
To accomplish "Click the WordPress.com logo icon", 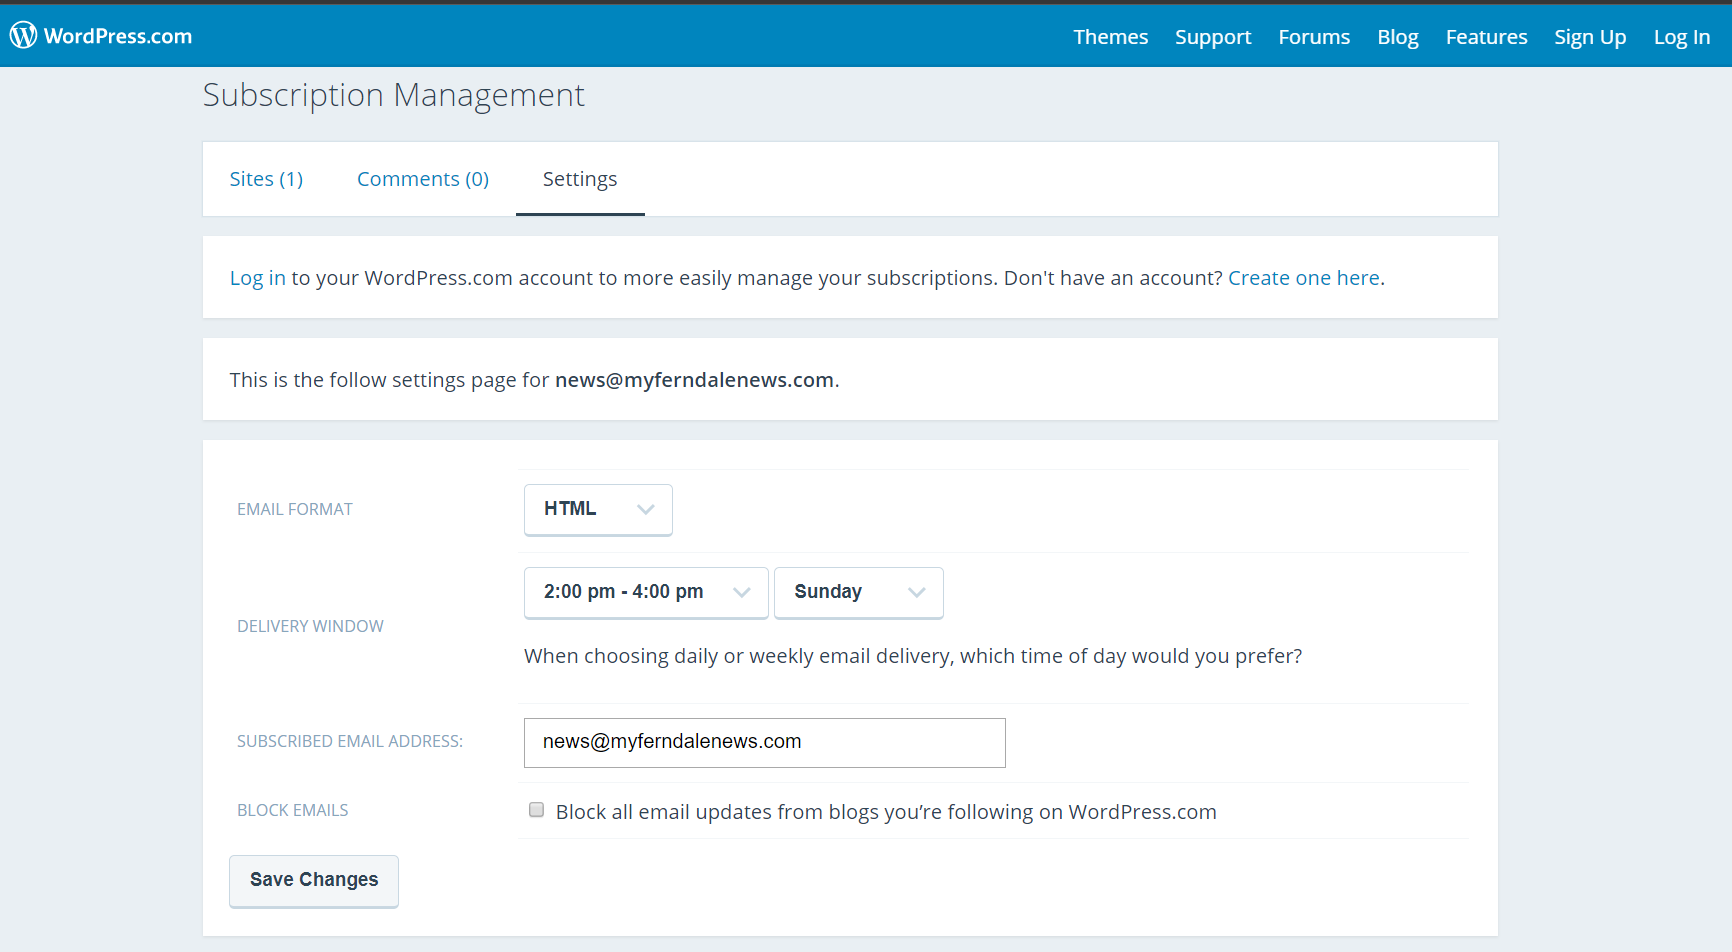I will [24, 36].
